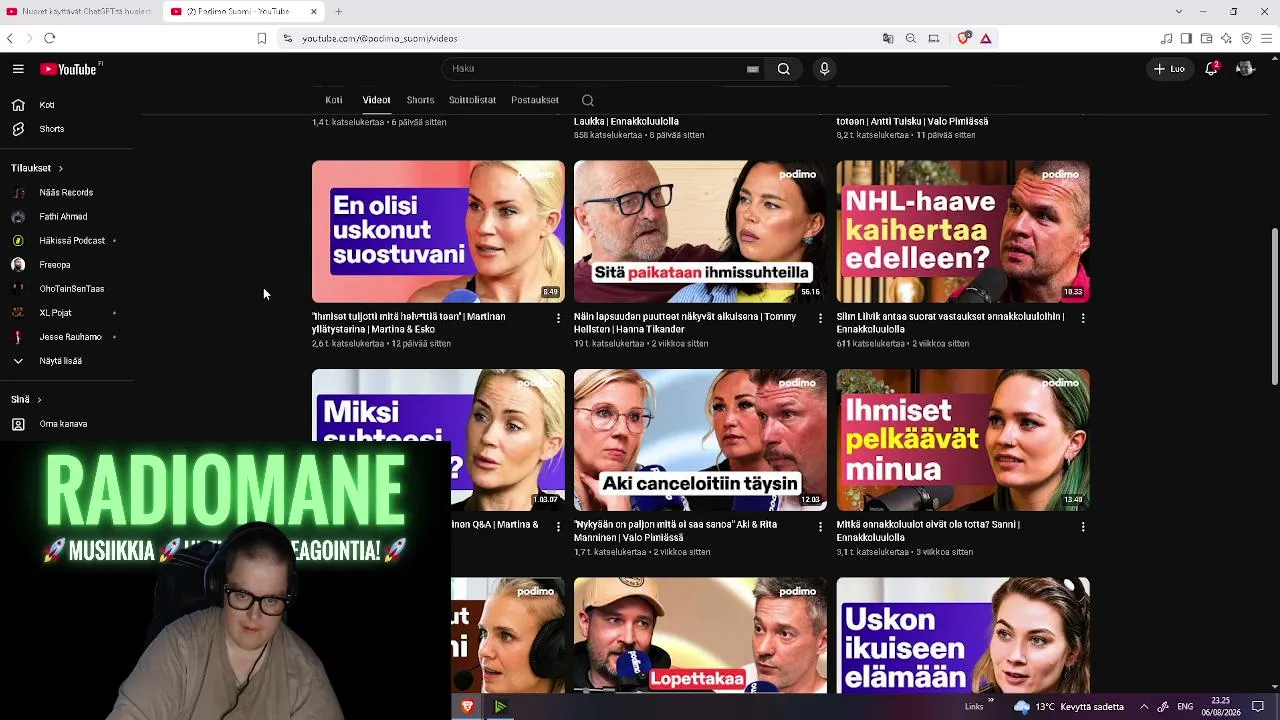Open options for Aki & Rita Manninen video
Screen dimensions: 1280x720
821,526
